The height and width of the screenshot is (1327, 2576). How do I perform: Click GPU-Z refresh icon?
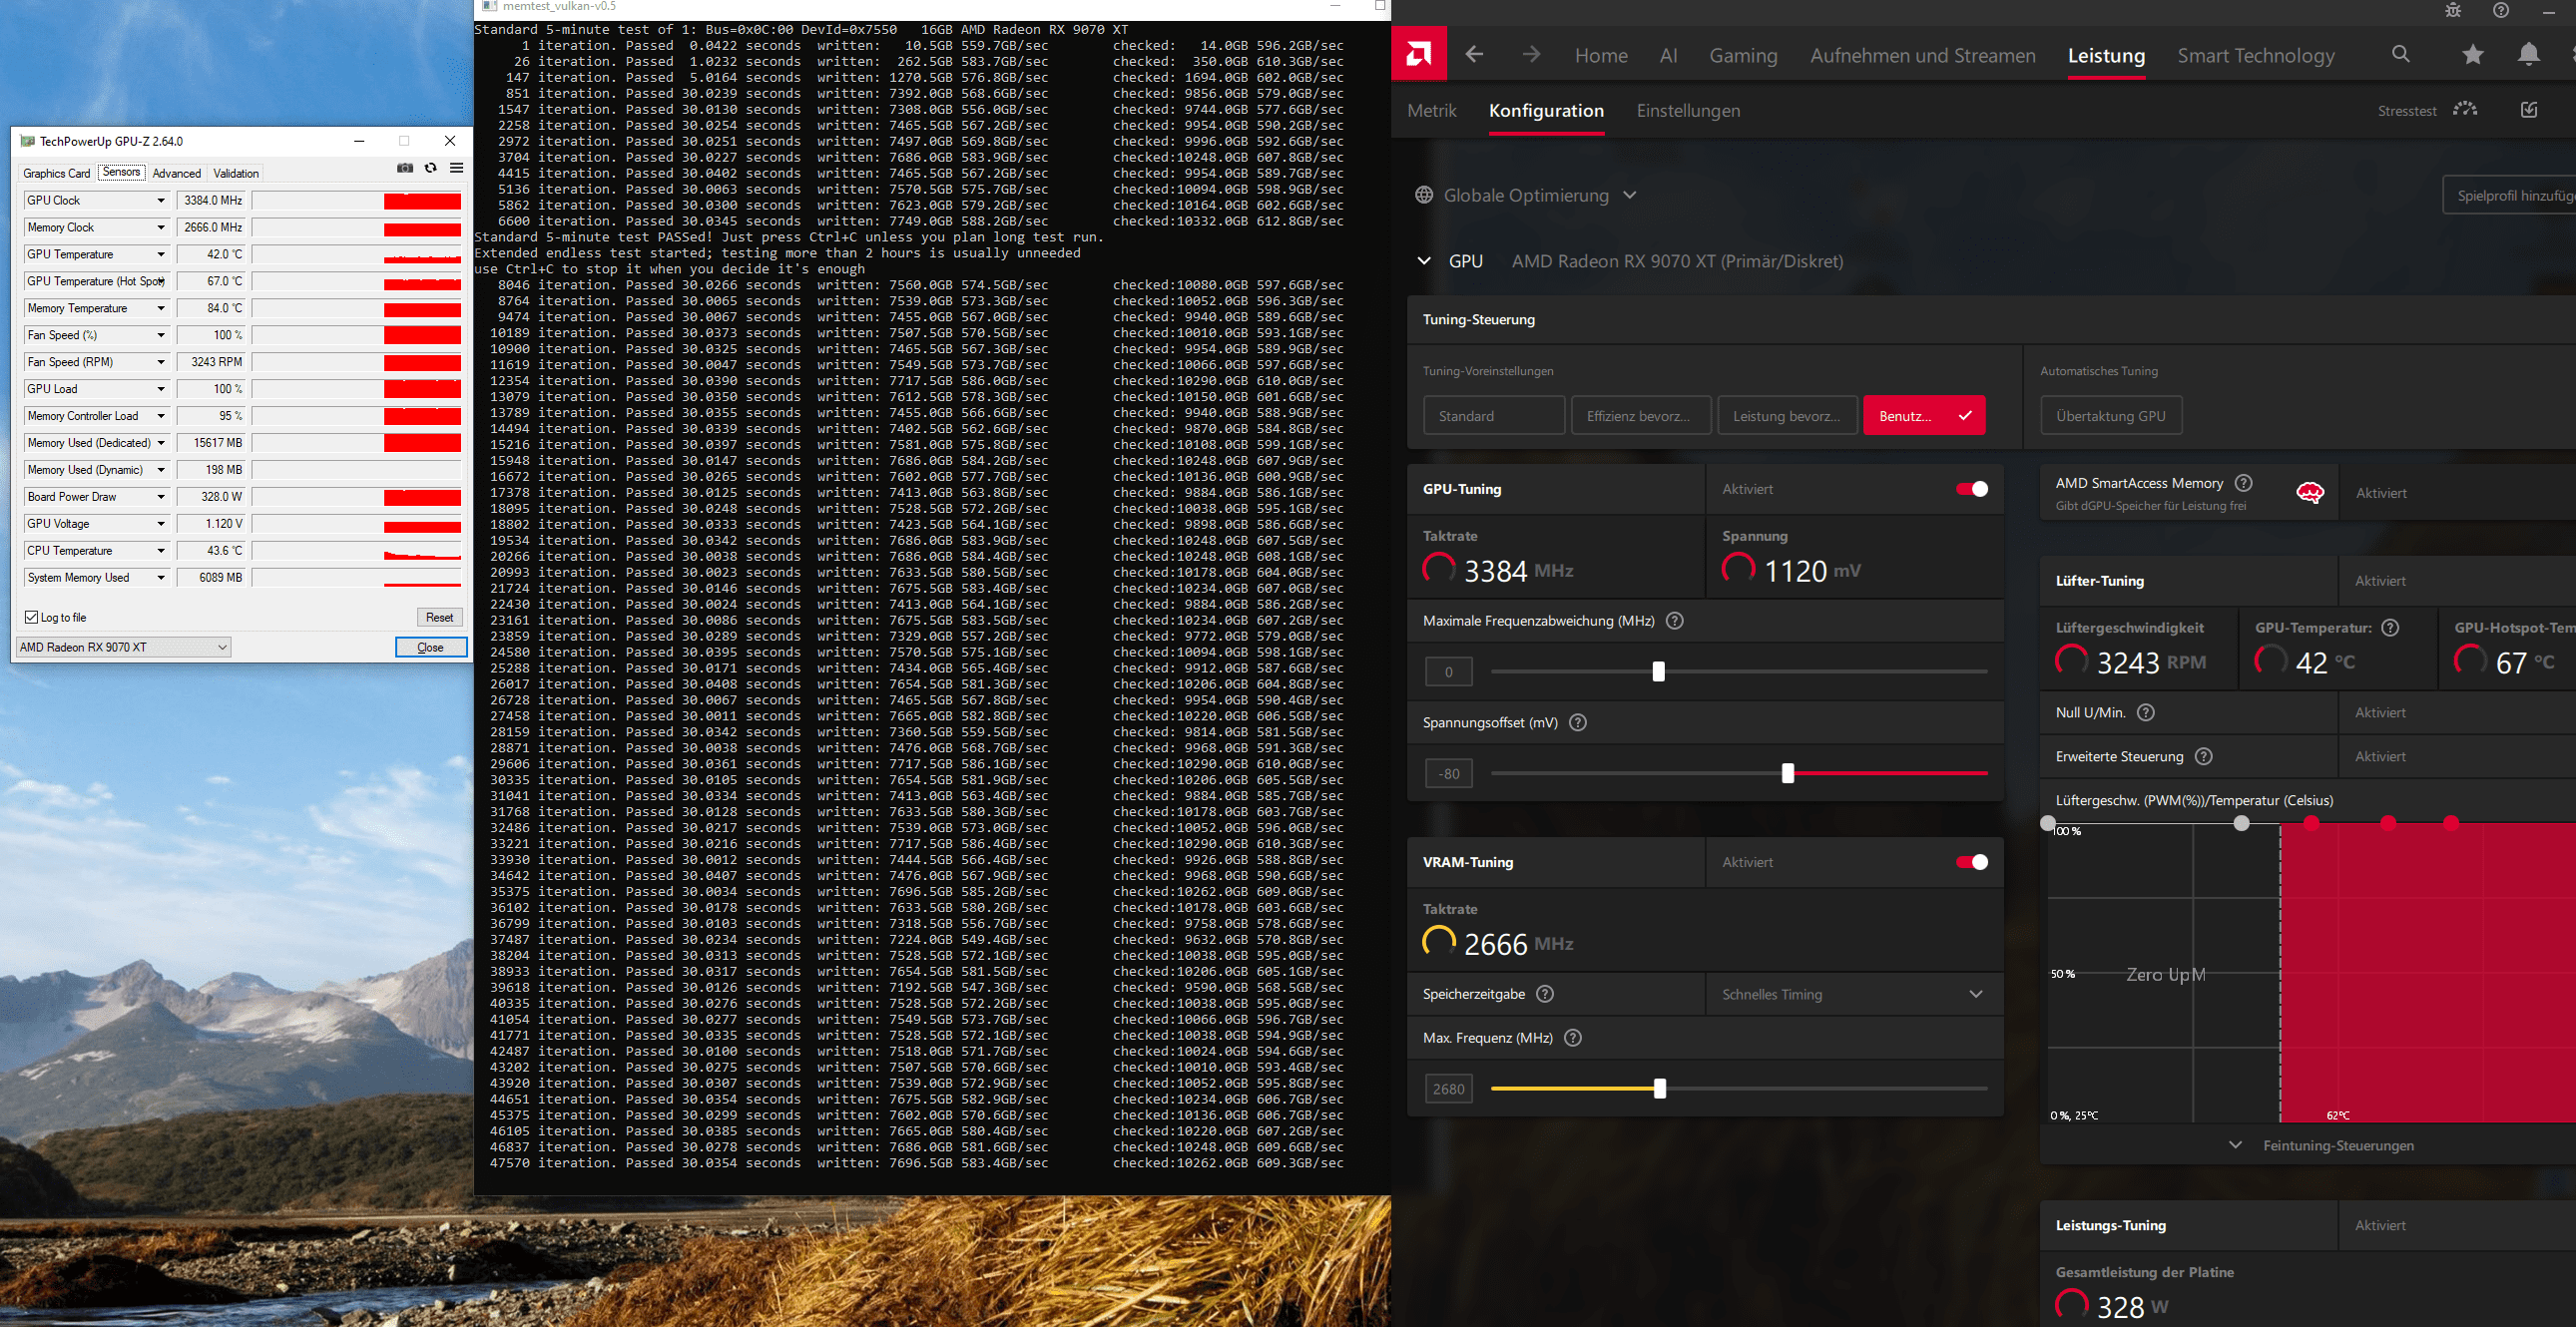tap(431, 168)
